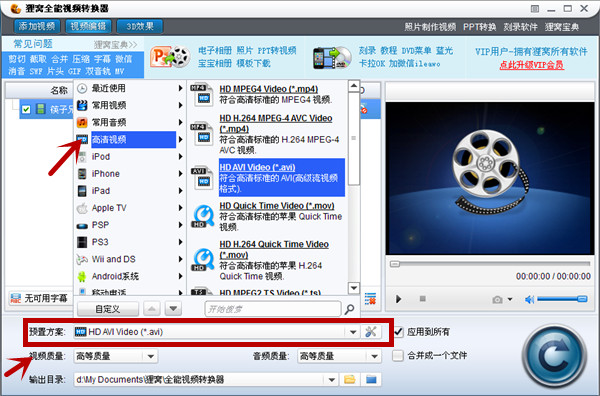Click the search magnifier icon in format menu
This screenshot has width=600, height=396.
tap(349, 309)
